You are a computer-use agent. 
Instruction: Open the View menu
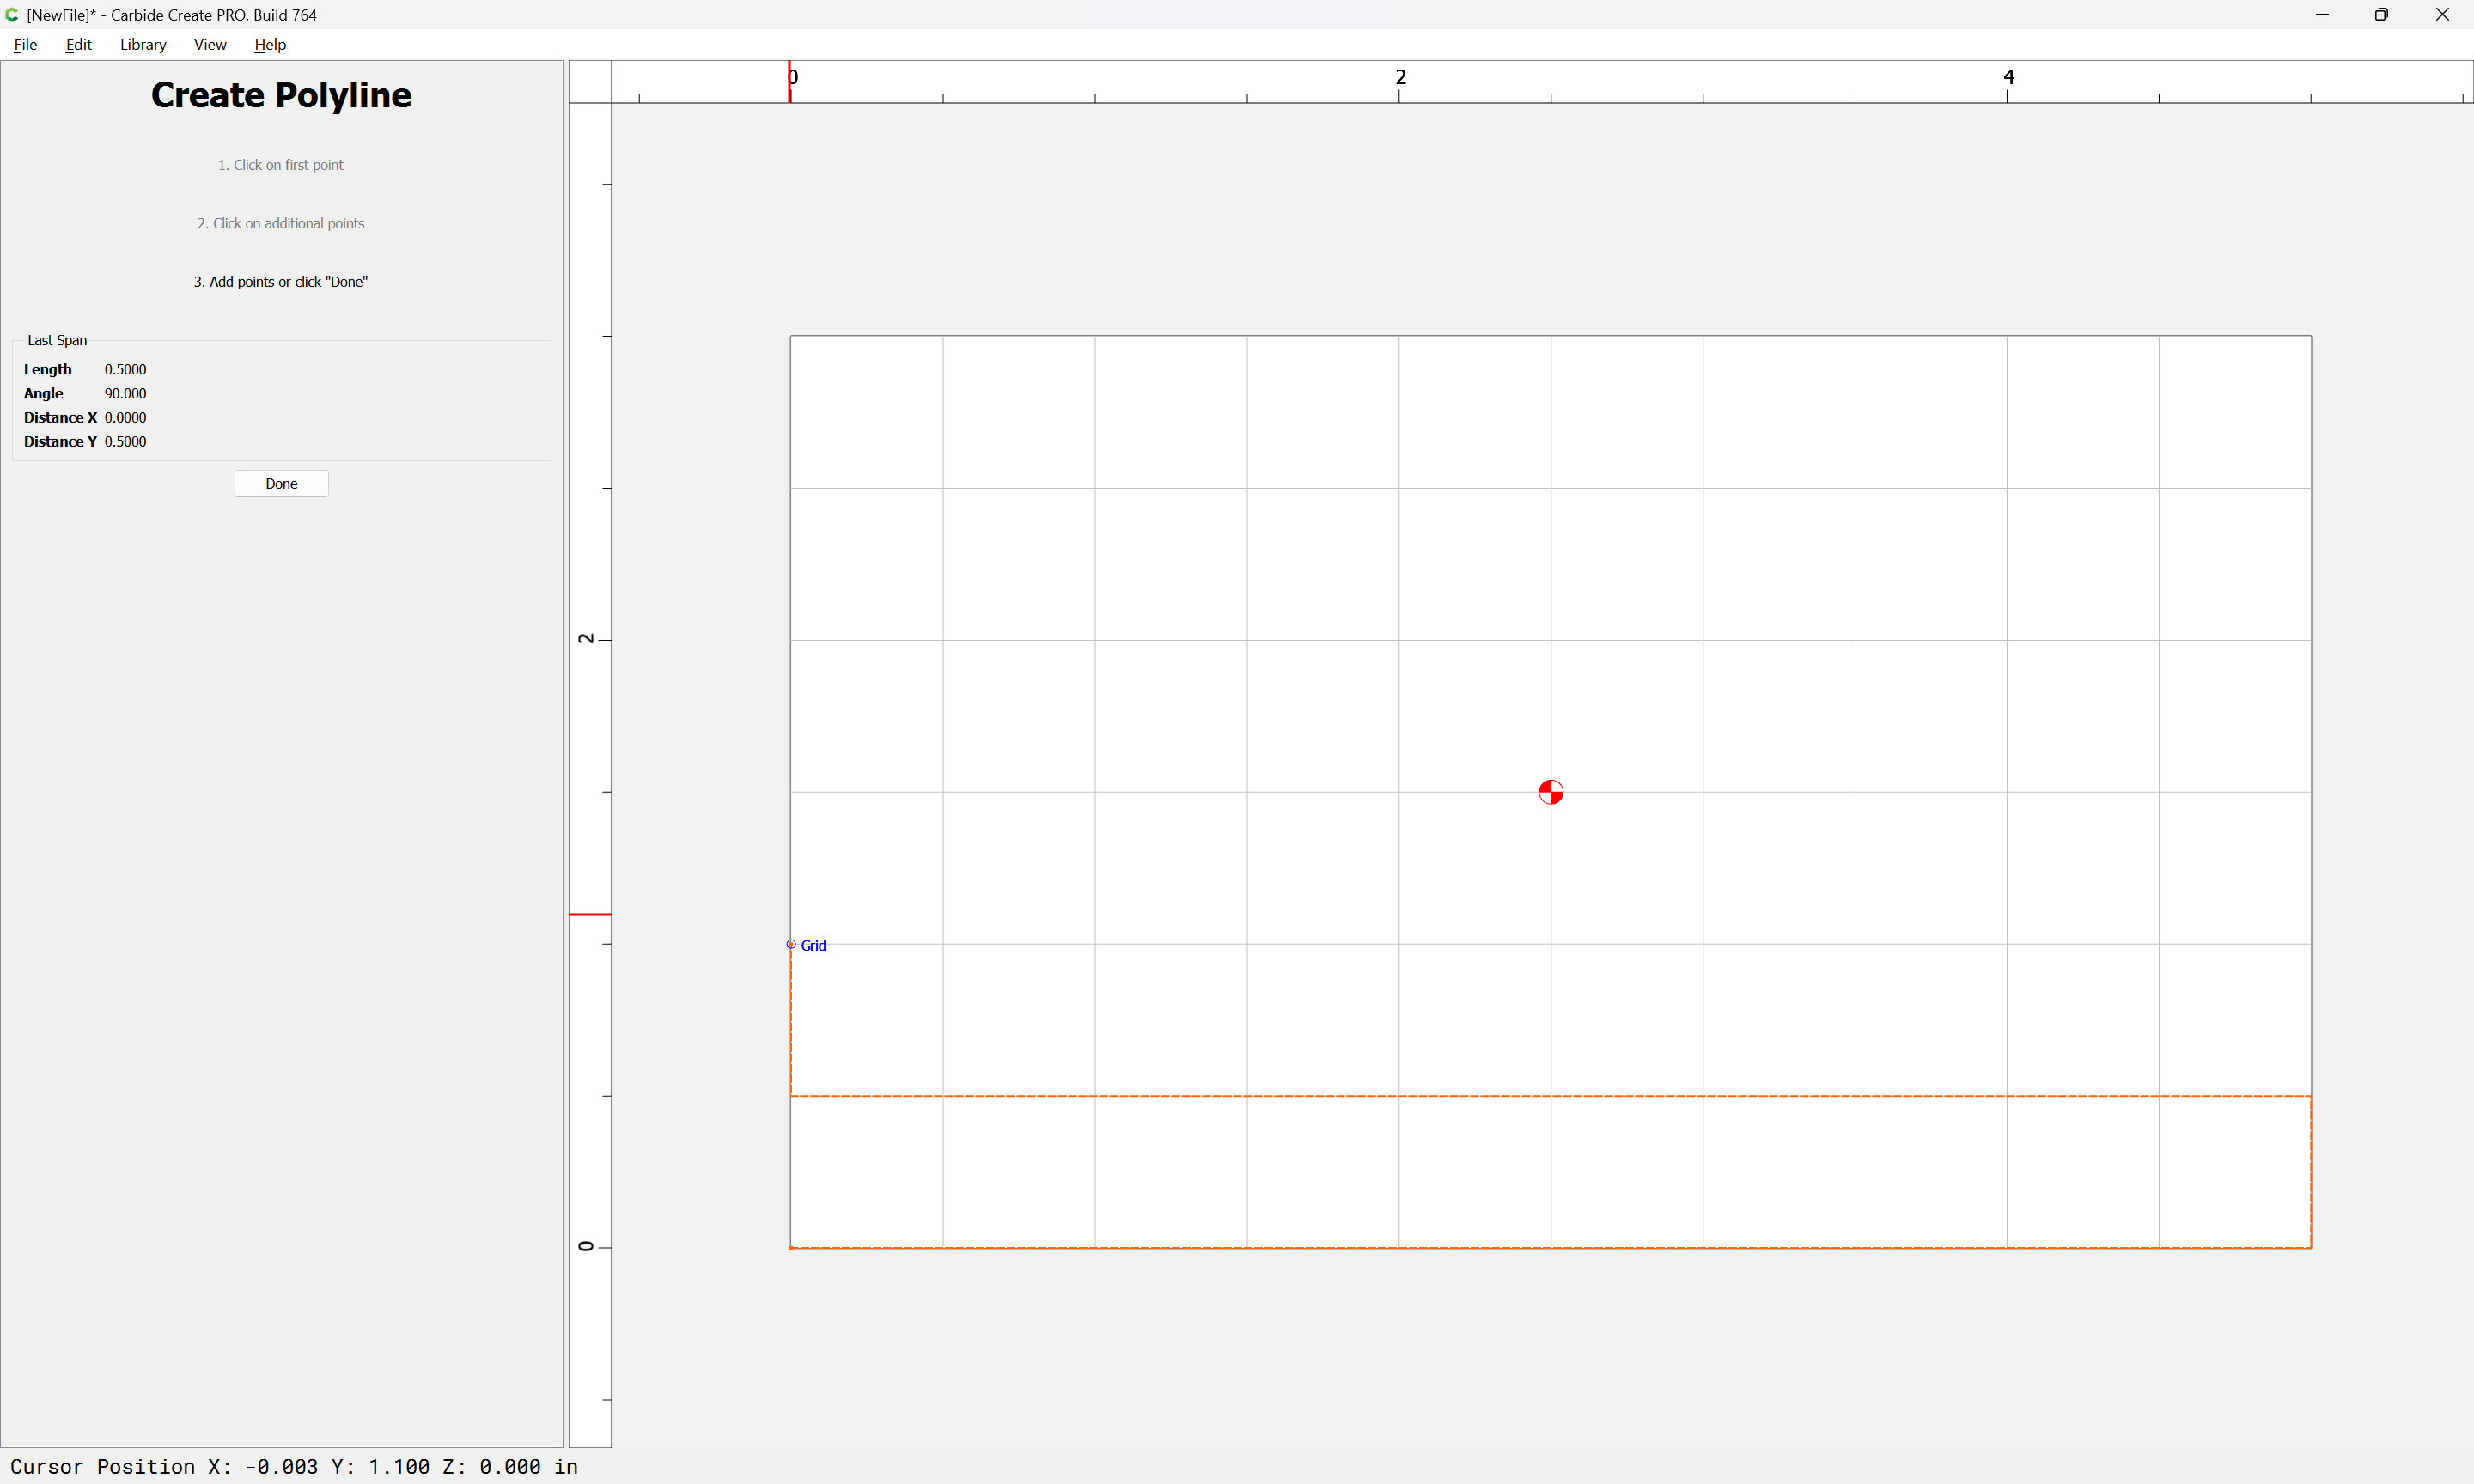210,45
